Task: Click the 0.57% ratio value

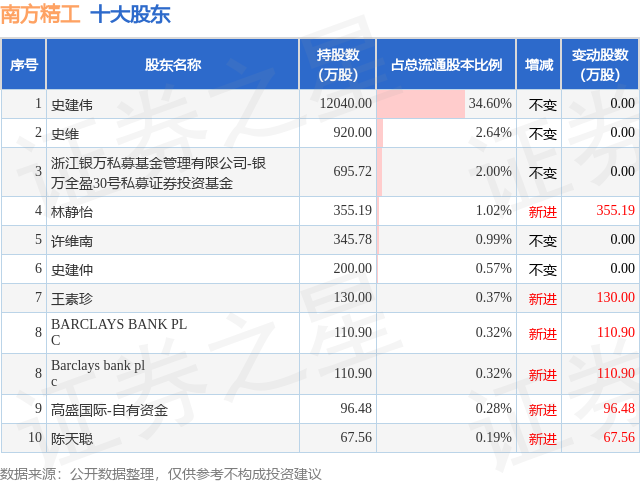Action: (x=493, y=268)
